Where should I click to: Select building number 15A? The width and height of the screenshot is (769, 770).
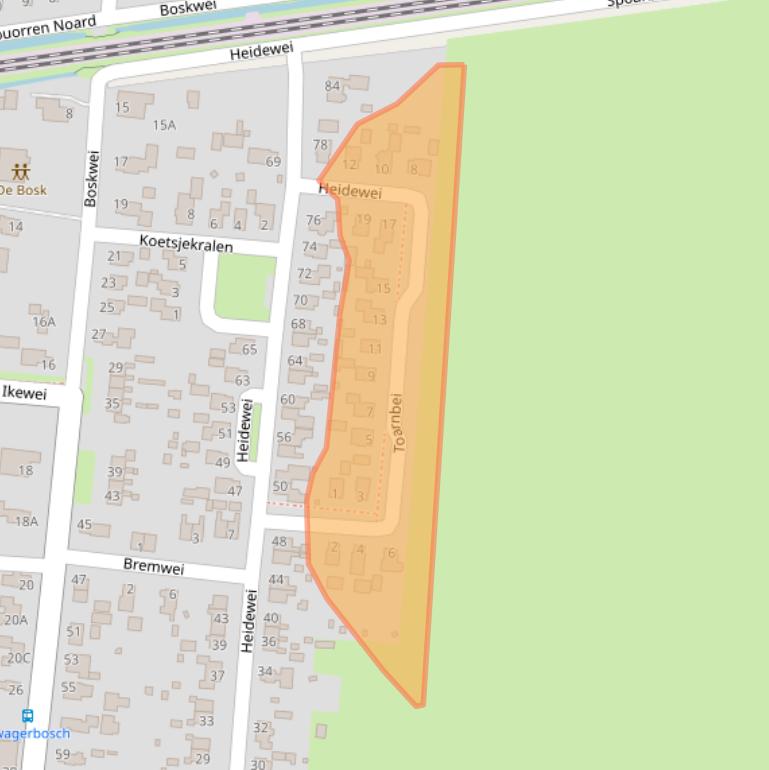pos(164,125)
